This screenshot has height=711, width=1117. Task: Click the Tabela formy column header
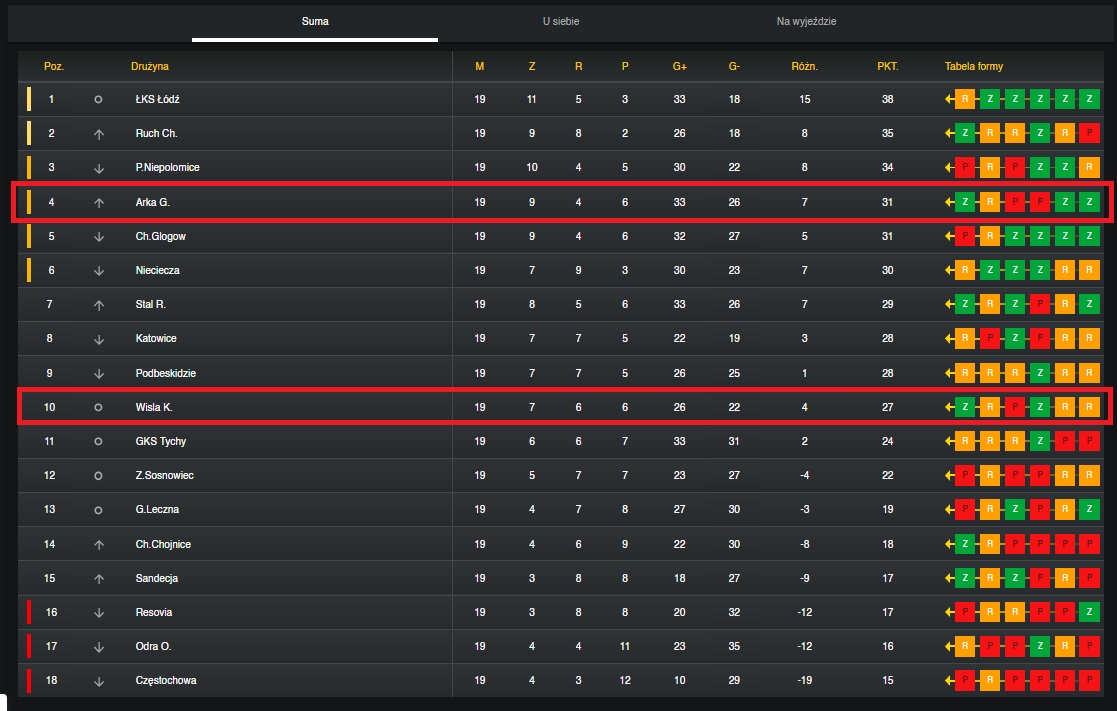coord(974,66)
